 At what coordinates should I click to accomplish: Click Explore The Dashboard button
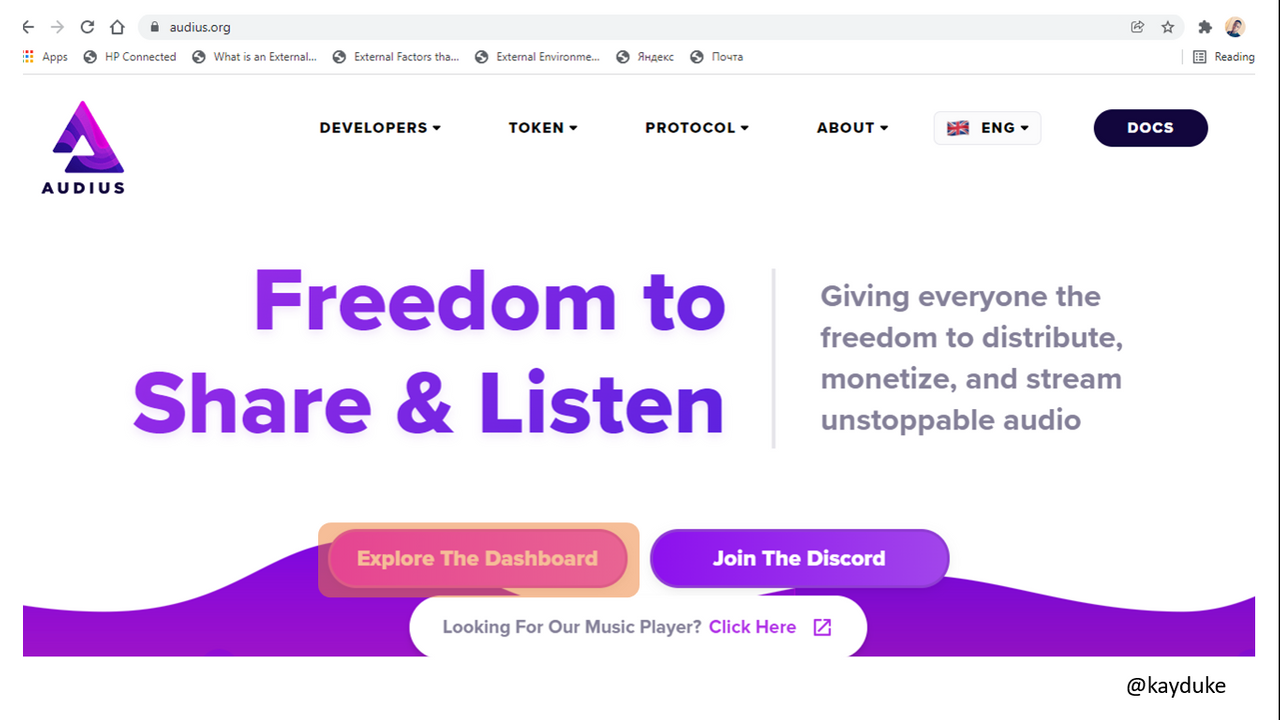pyautogui.click(x=477, y=558)
